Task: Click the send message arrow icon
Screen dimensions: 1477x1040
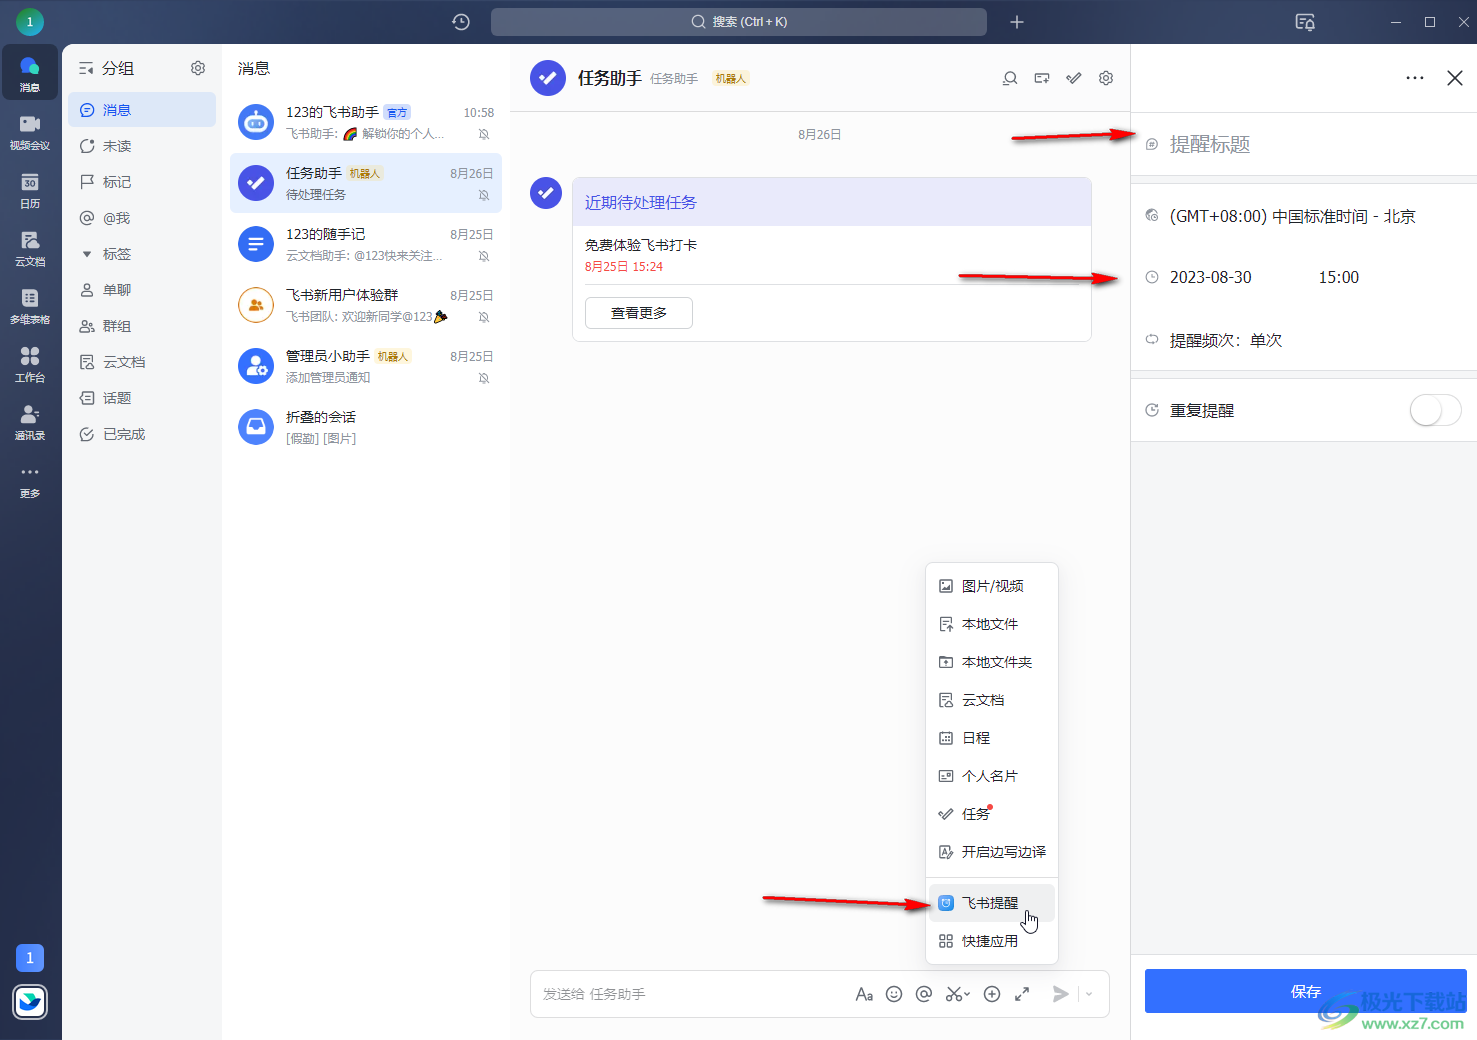Action: (x=1061, y=994)
